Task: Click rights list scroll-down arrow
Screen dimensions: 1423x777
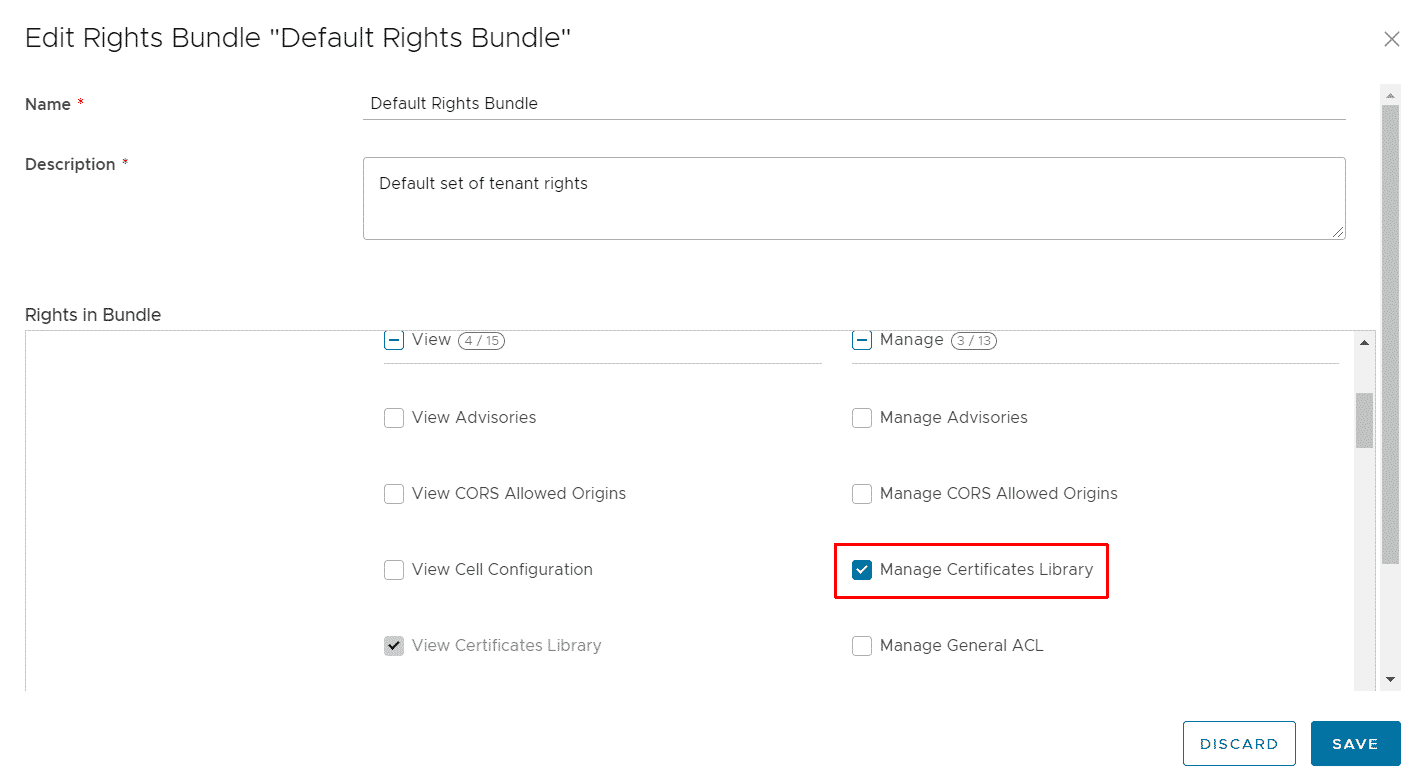Action: click(x=1364, y=679)
